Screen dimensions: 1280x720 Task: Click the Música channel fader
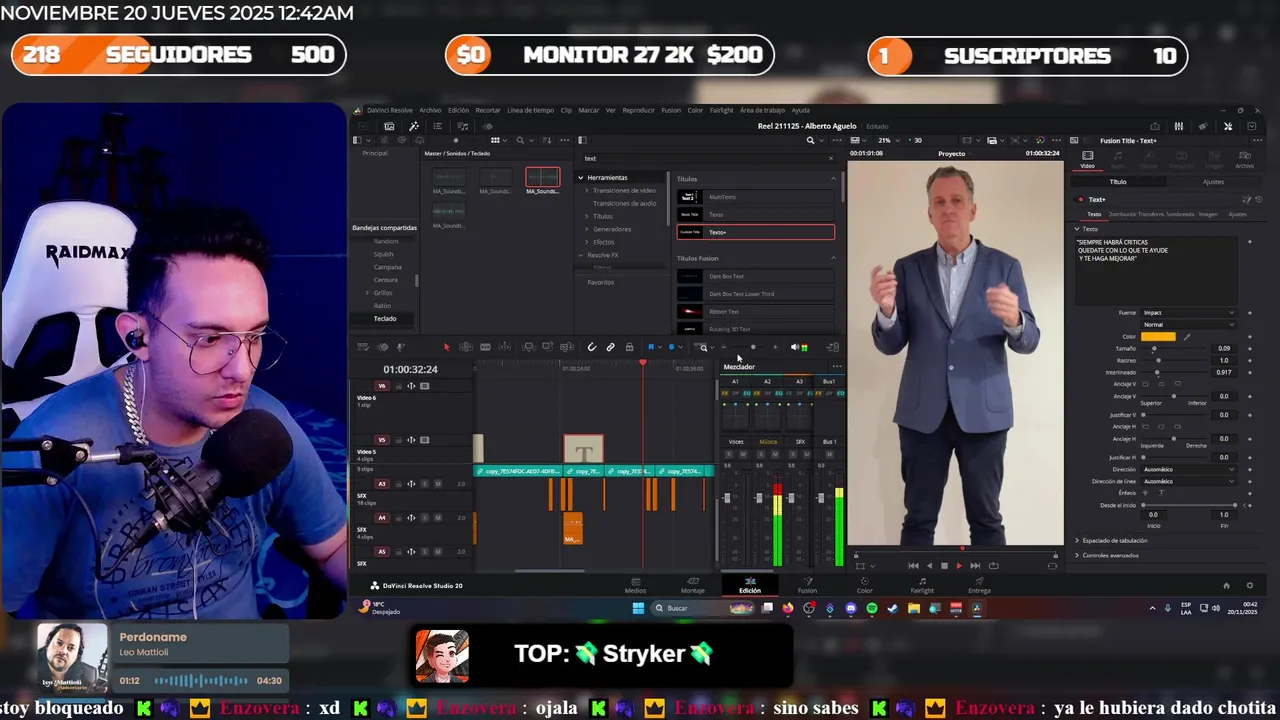(759, 497)
